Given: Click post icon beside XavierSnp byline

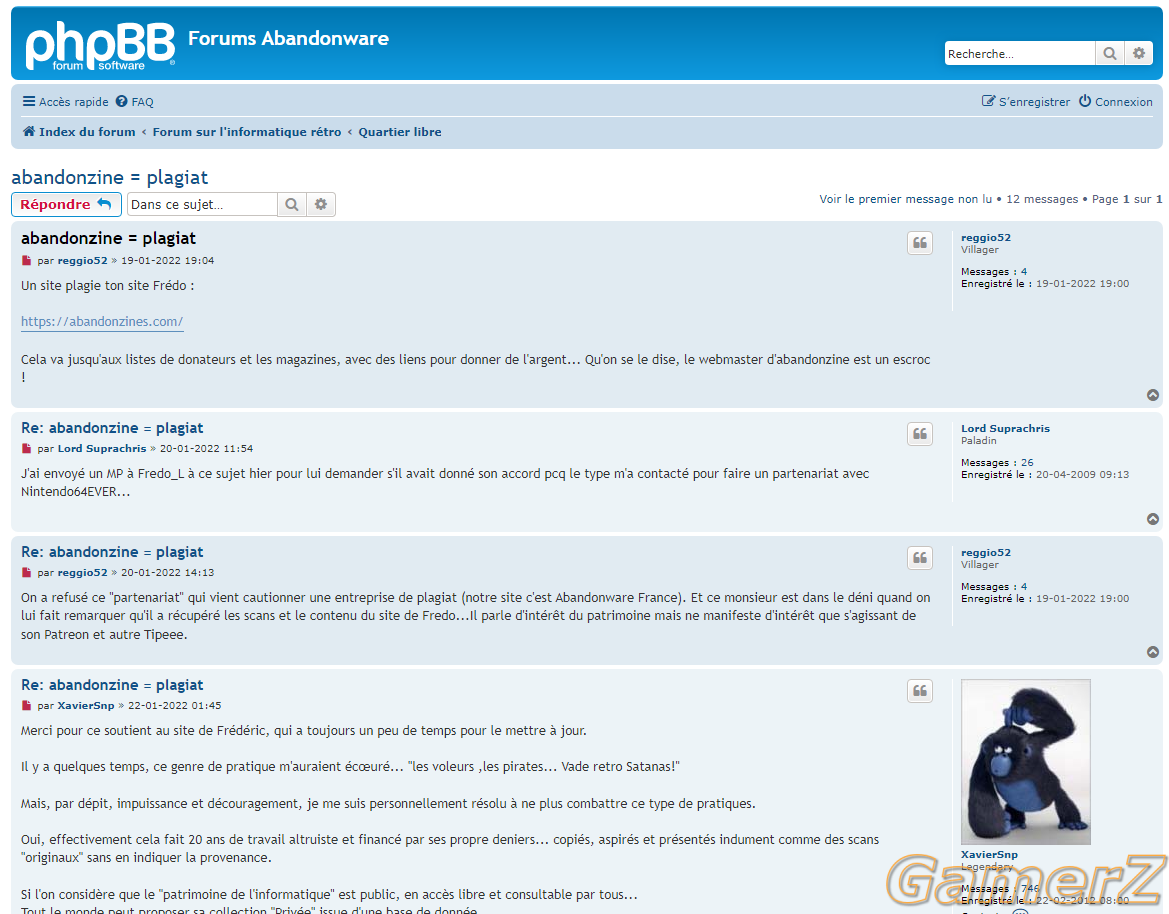Looking at the screenshot, I should (x=27, y=706).
